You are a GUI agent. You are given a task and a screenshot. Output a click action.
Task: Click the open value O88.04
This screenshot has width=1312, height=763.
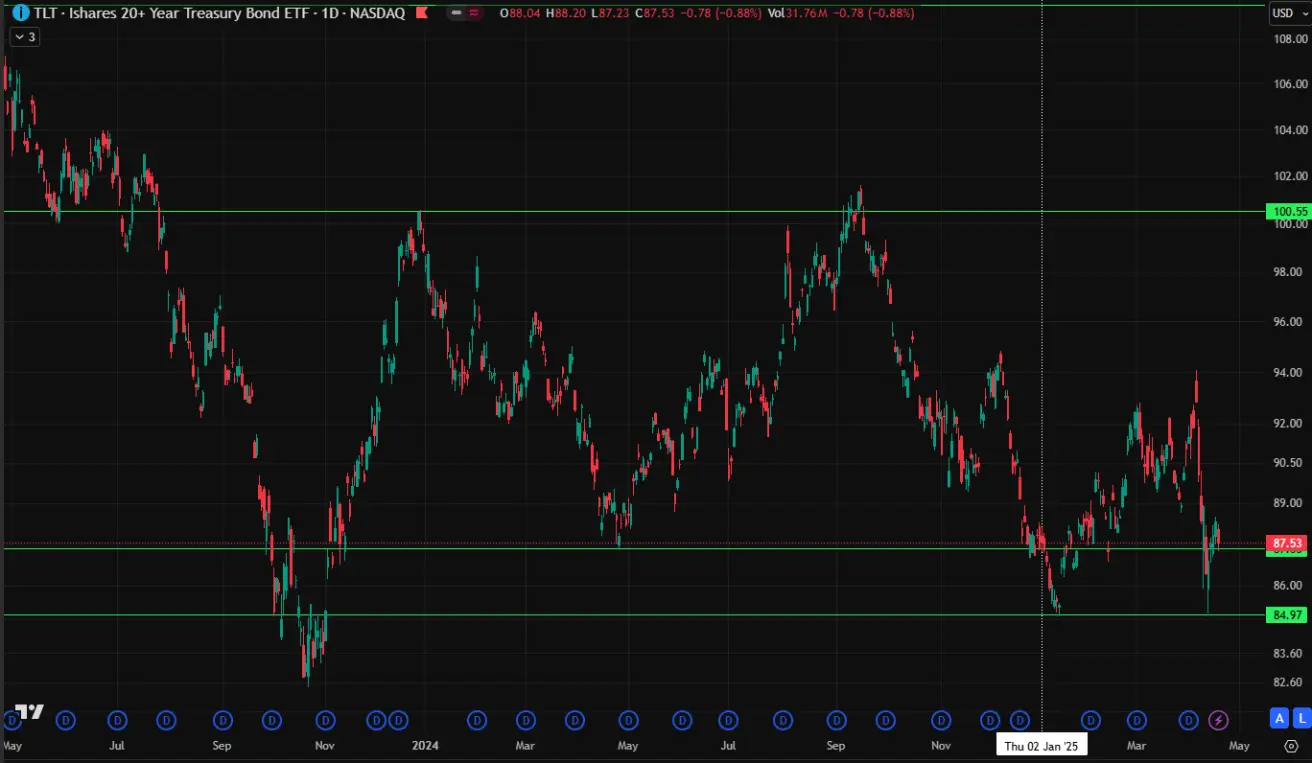point(520,13)
